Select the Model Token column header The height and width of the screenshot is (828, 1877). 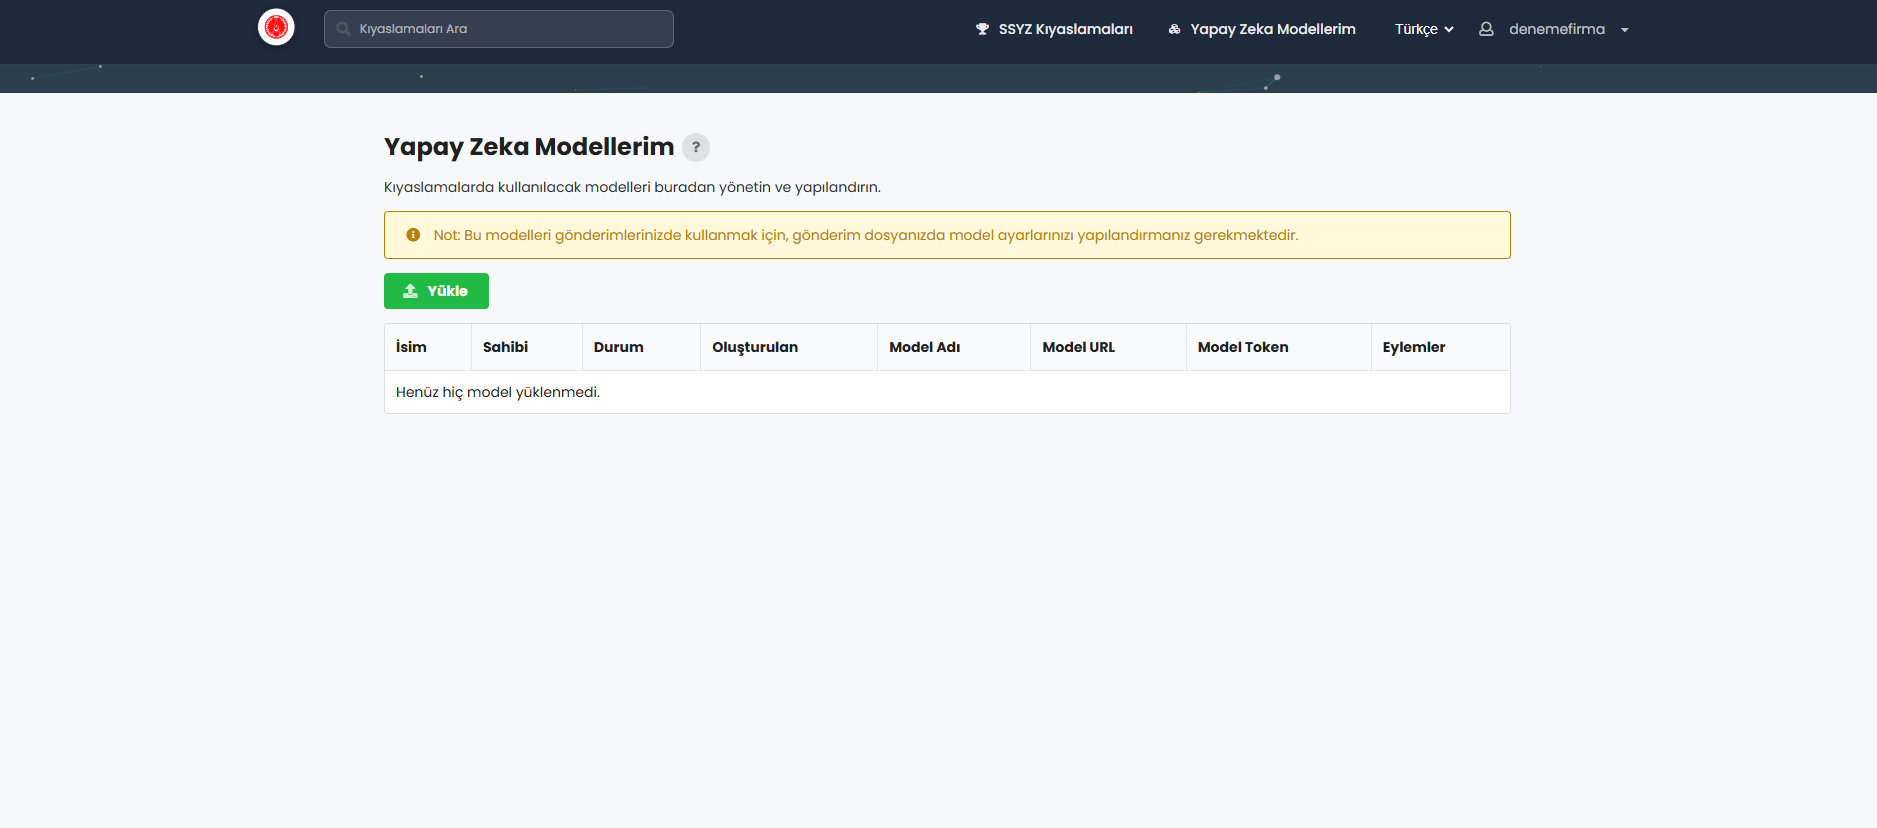[x=1243, y=347]
